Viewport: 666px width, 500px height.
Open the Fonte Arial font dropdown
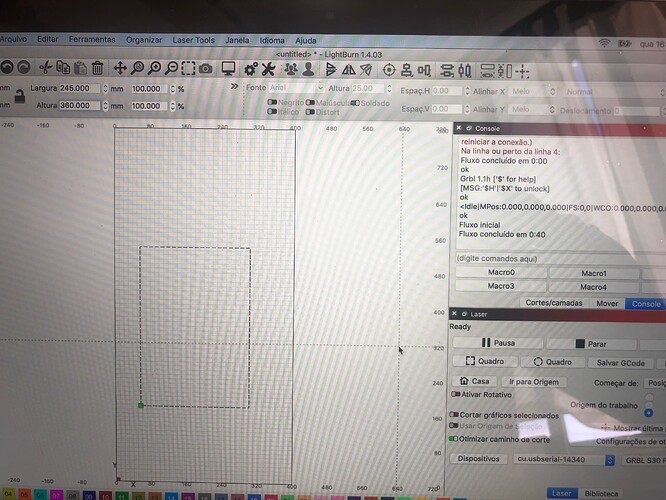pos(295,88)
